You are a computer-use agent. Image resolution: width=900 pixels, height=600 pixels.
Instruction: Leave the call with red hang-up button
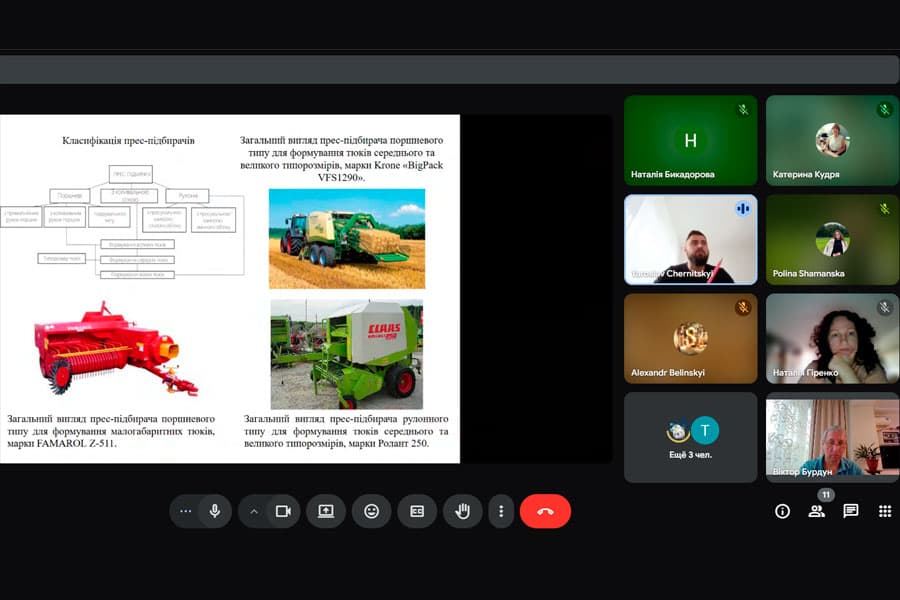pyautogui.click(x=545, y=510)
